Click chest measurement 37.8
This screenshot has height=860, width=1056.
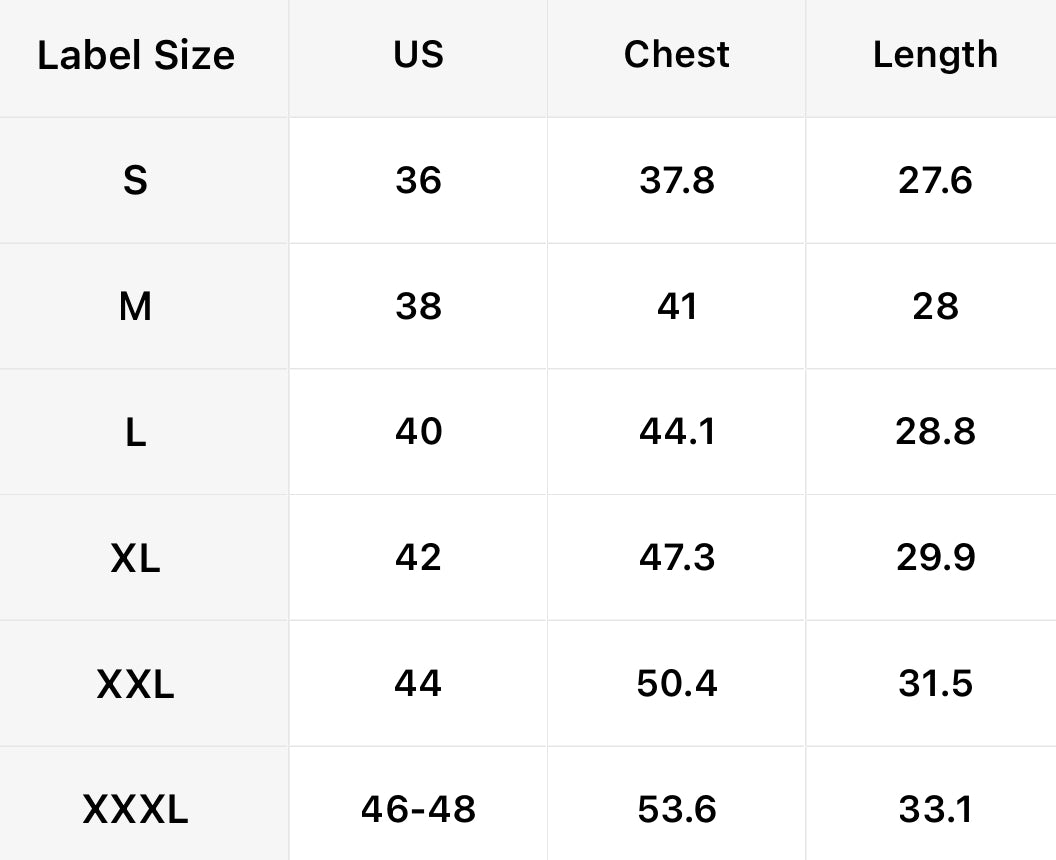[x=677, y=181]
